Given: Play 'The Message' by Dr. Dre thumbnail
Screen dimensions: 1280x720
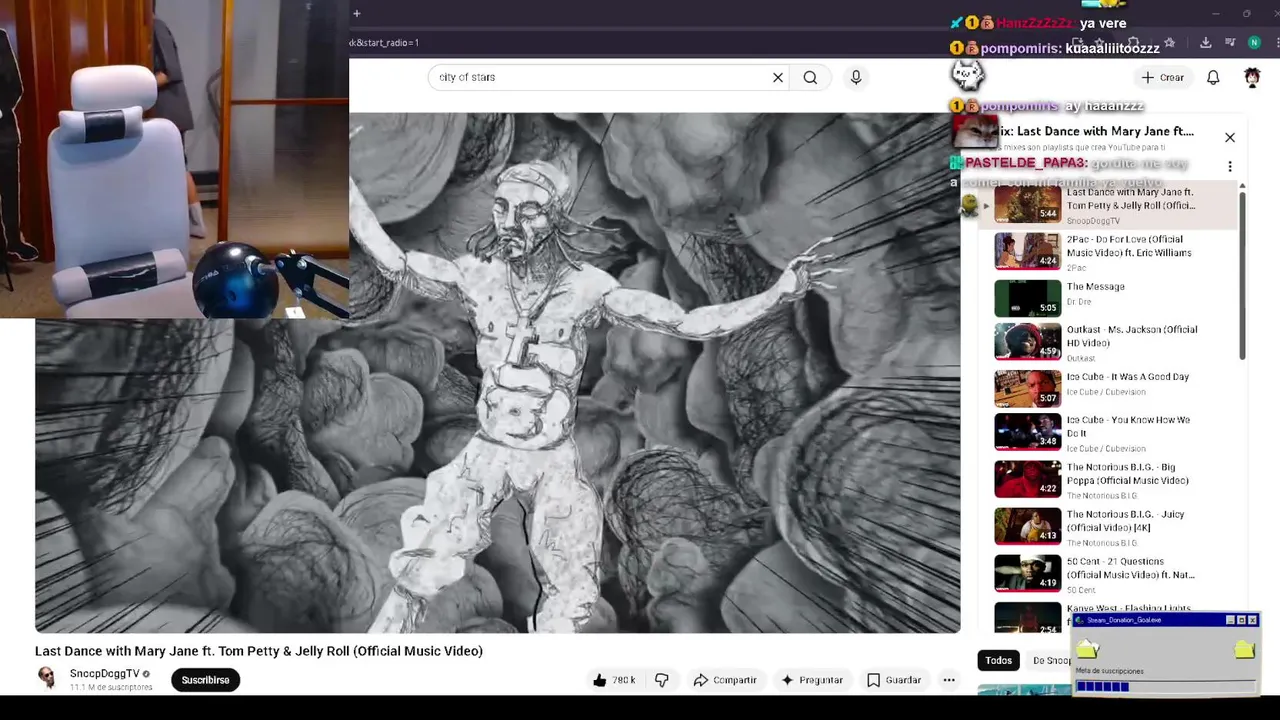Looking at the screenshot, I should coord(1027,298).
